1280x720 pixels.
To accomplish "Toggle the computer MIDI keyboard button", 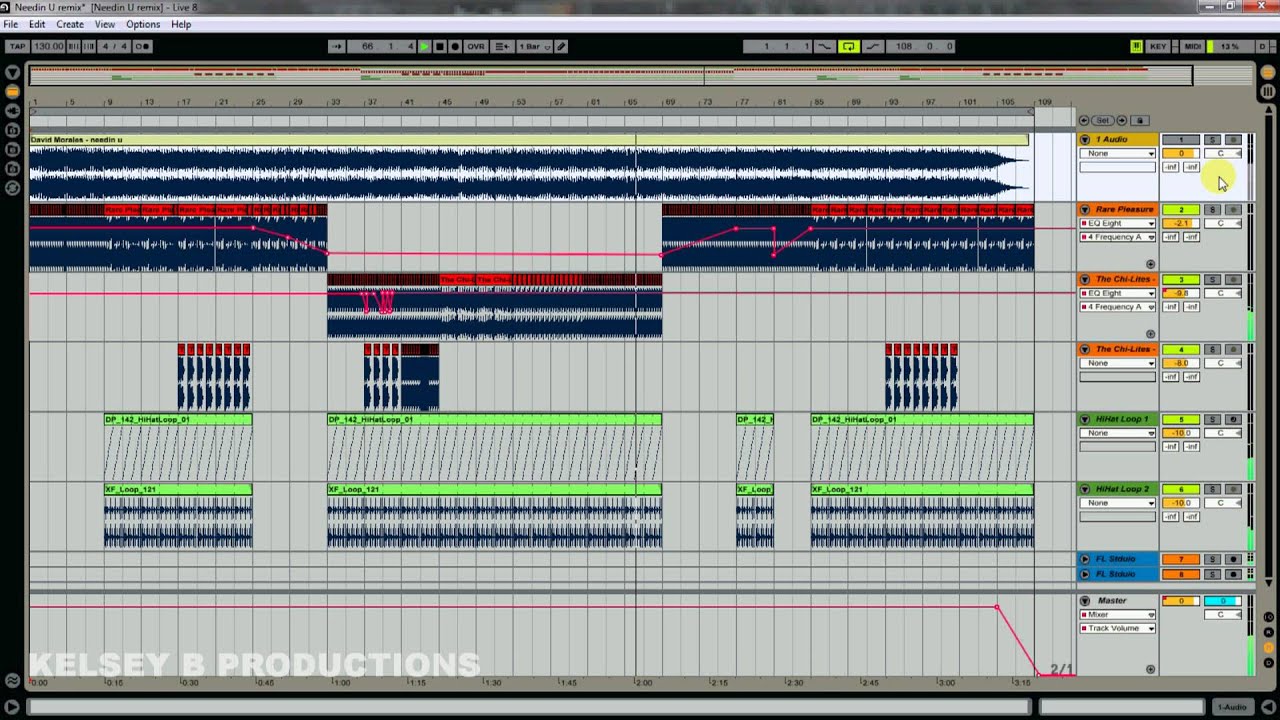I will 1136,46.
